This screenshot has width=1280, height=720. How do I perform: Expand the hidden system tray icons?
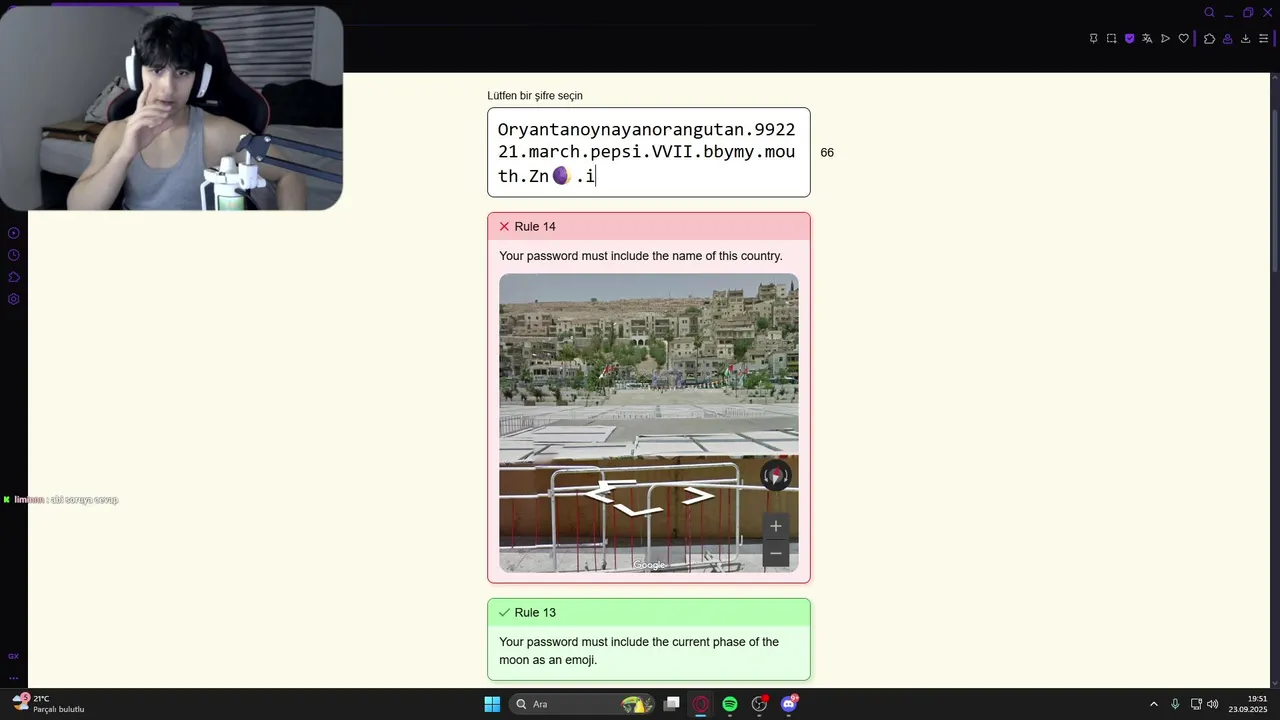(x=1154, y=704)
